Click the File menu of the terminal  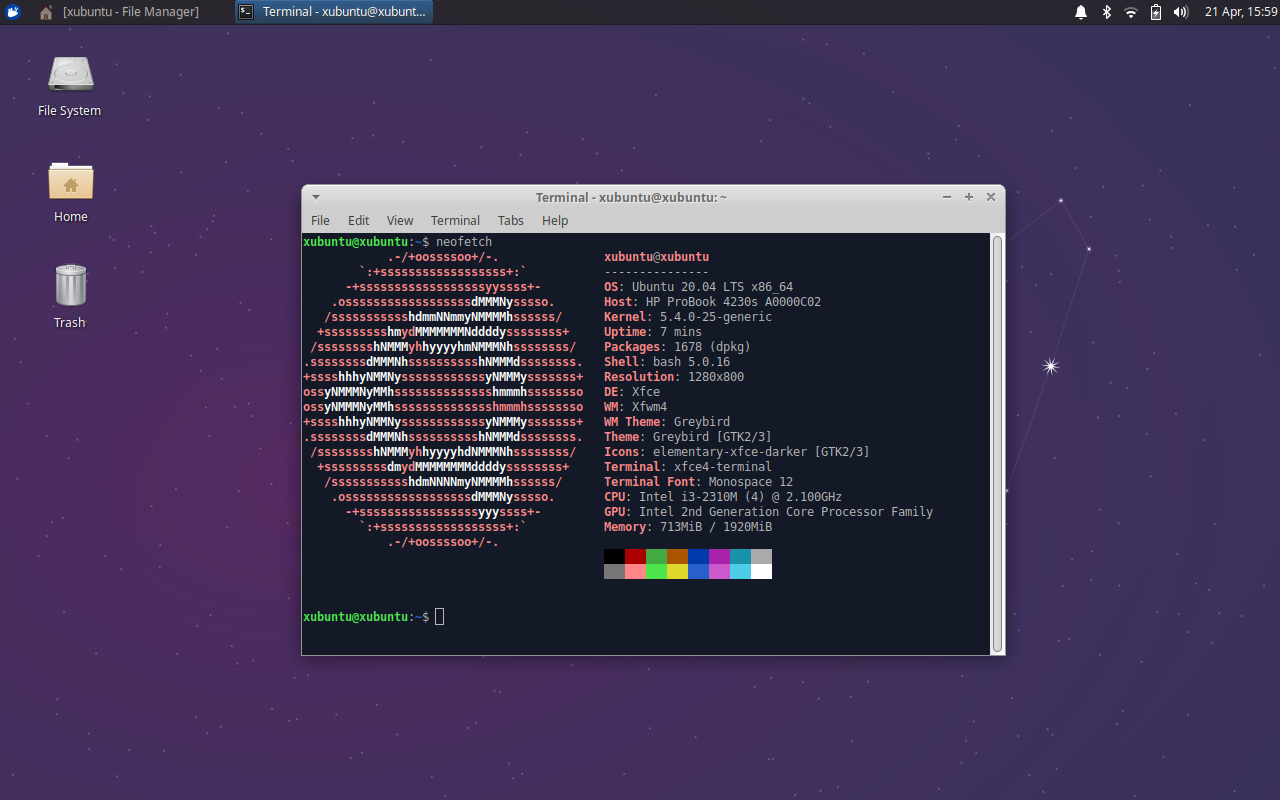[320, 220]
